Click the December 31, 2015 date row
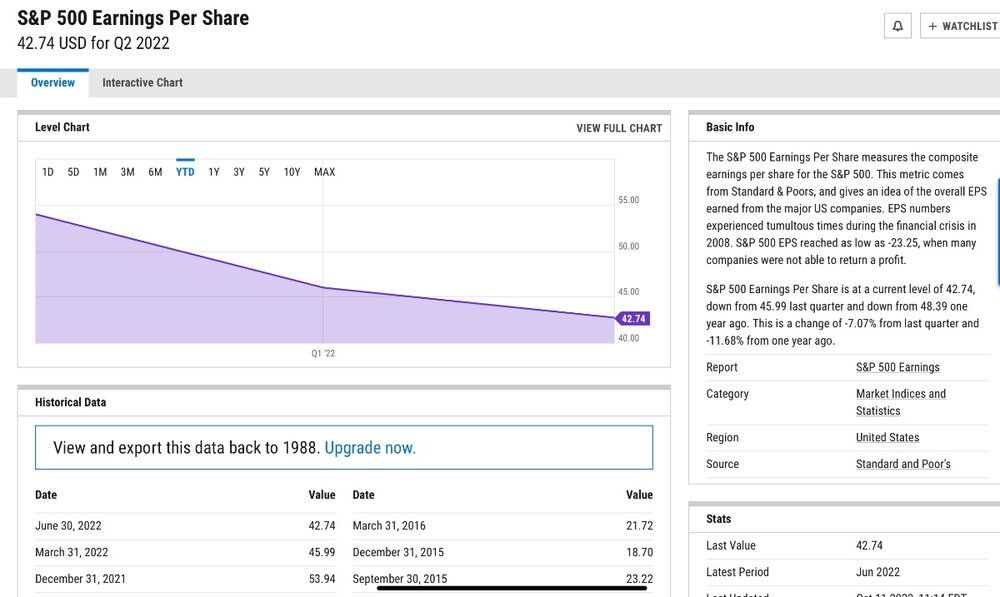Viewport: 1000px width, 597px height. pos(503,552)
